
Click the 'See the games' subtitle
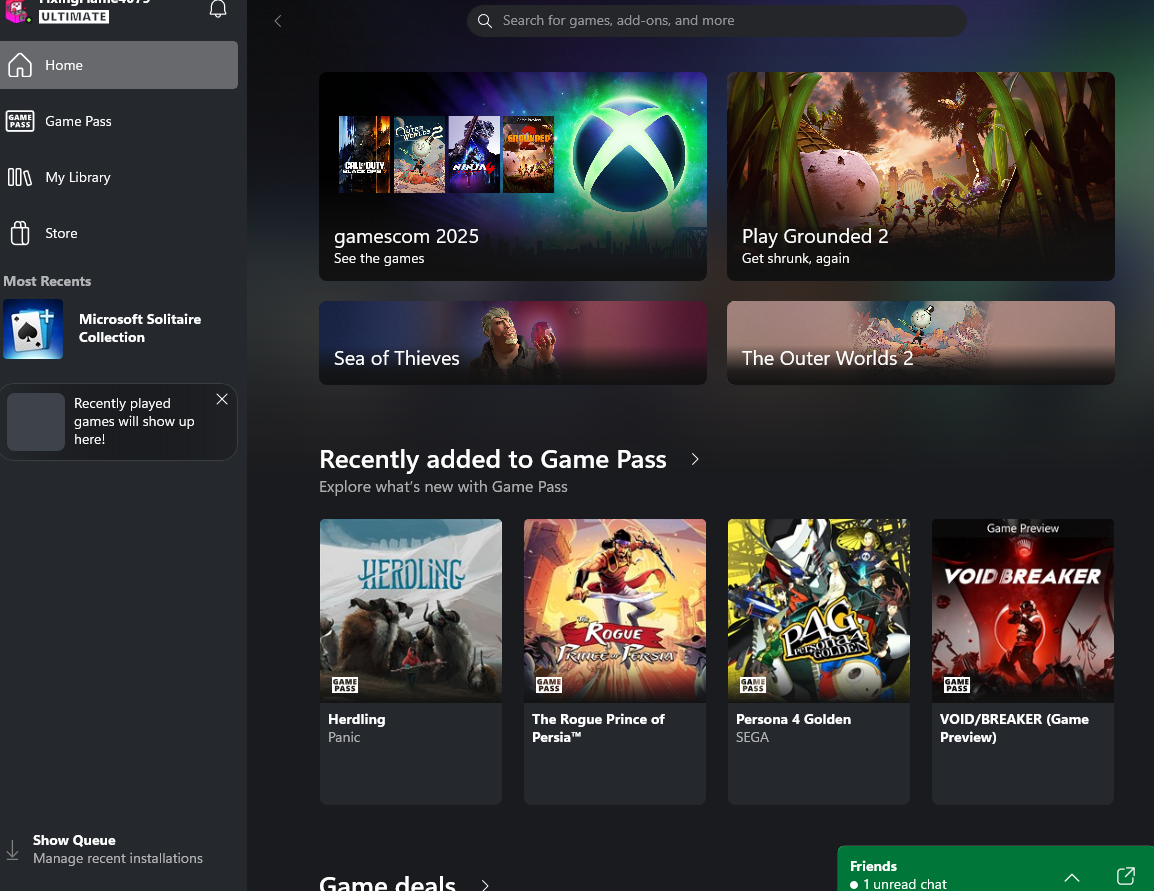pos(379,258)
